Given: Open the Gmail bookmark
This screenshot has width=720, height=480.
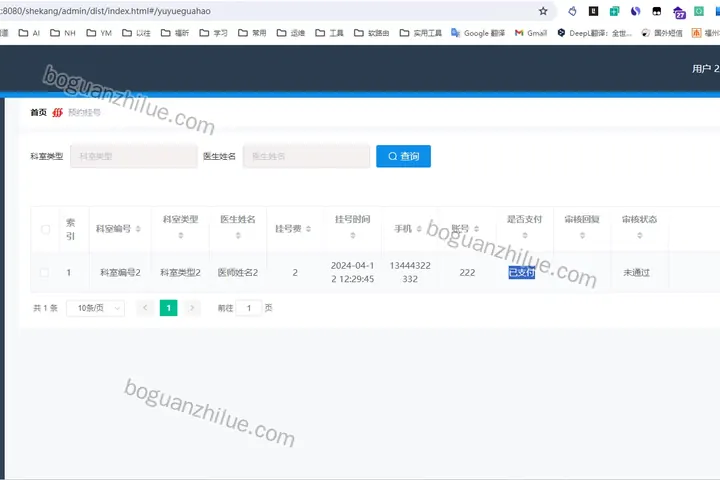Looking at the screenshot, I should click(531, 33).
